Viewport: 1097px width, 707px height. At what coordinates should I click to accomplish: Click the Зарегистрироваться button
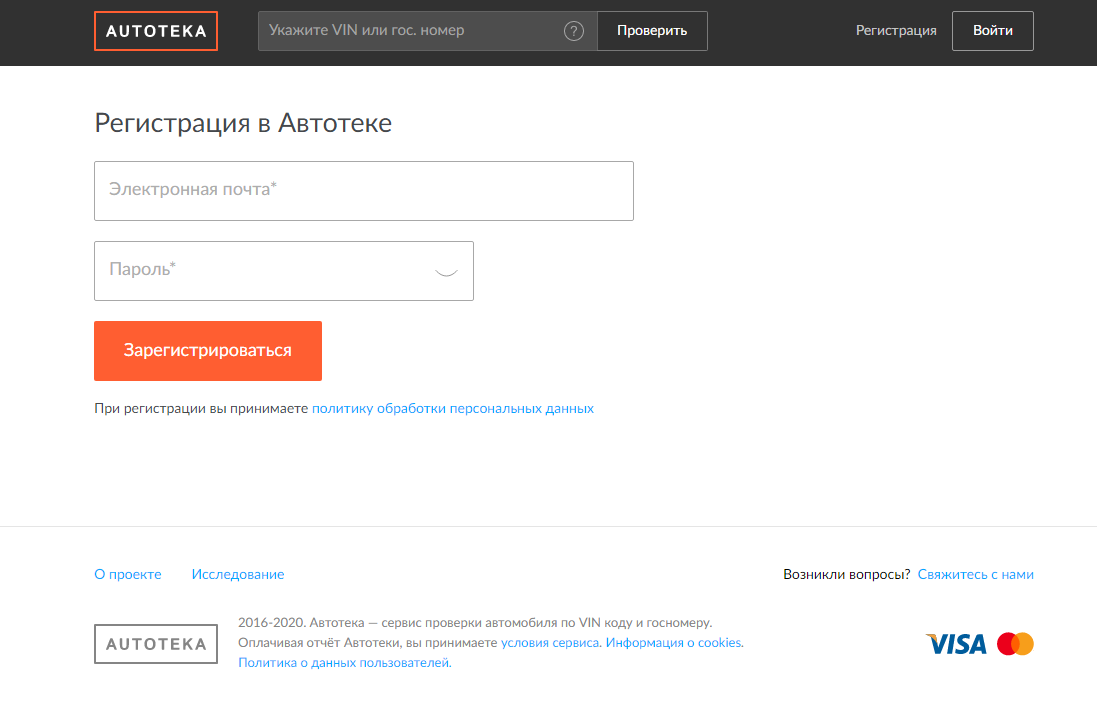(x=208, y=351)
